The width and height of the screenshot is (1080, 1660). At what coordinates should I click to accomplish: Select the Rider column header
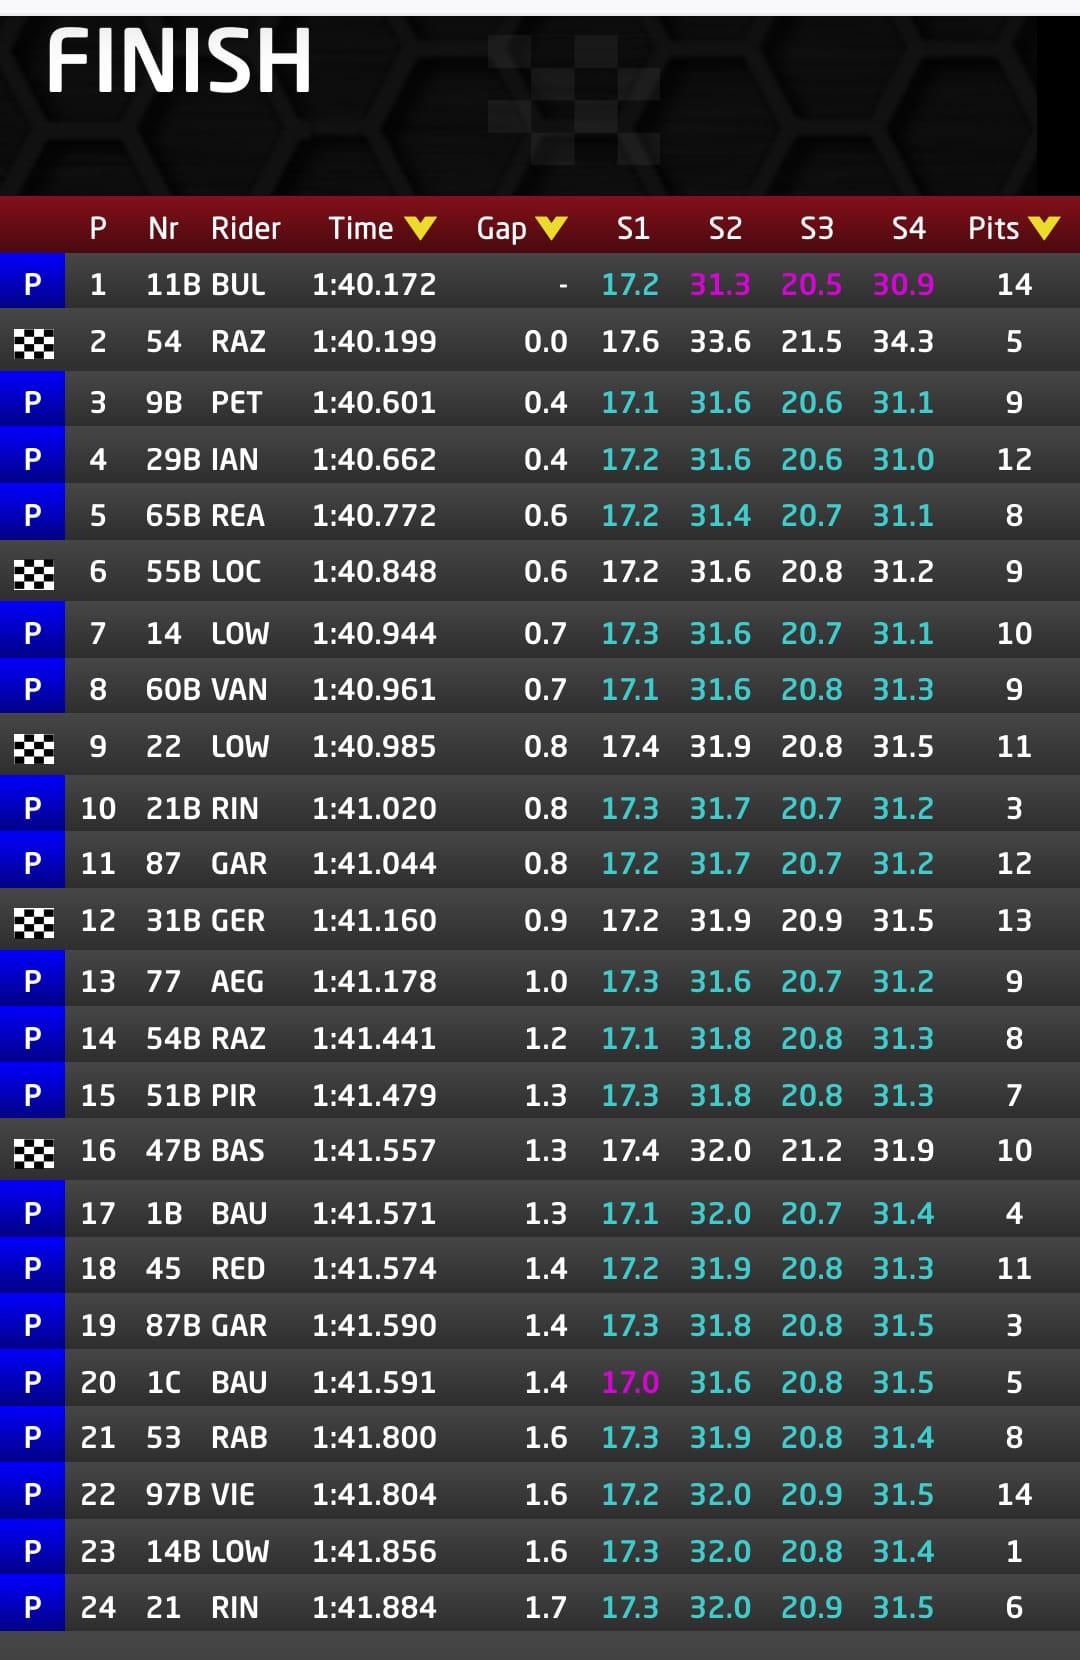[x=245, y=228]
